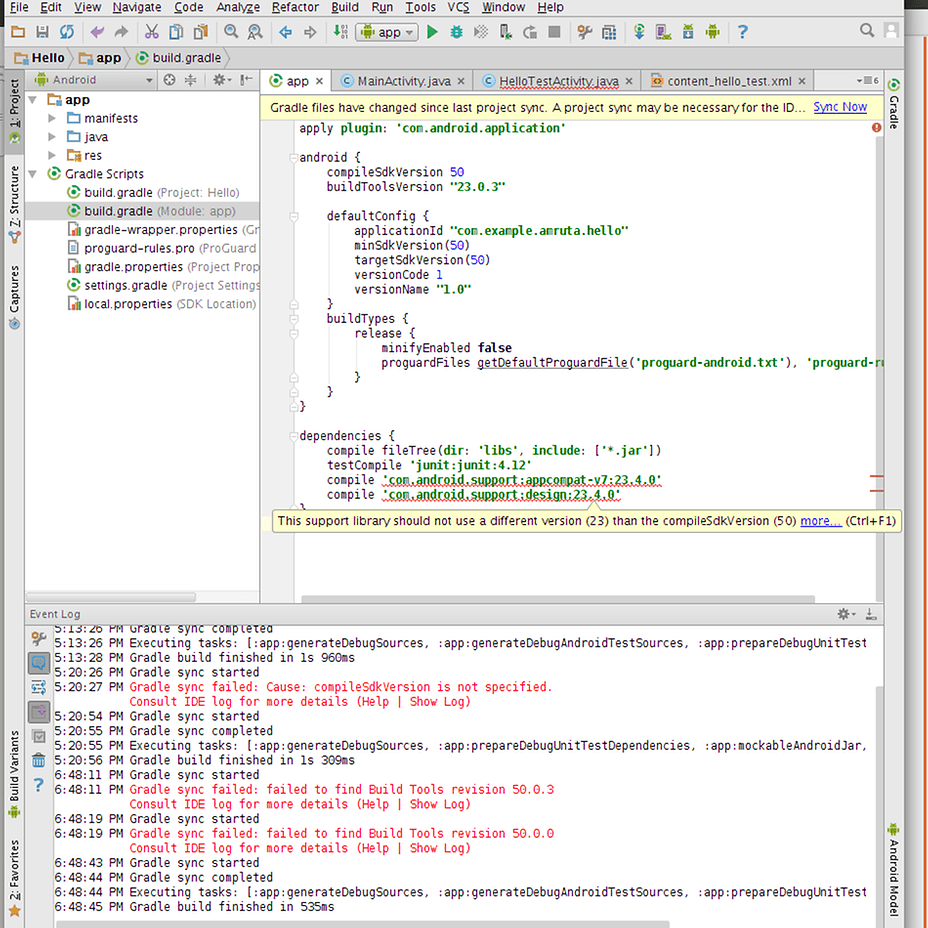Click the Sync Now link
Screen dimensions: 928x928
tap(840, 107)
